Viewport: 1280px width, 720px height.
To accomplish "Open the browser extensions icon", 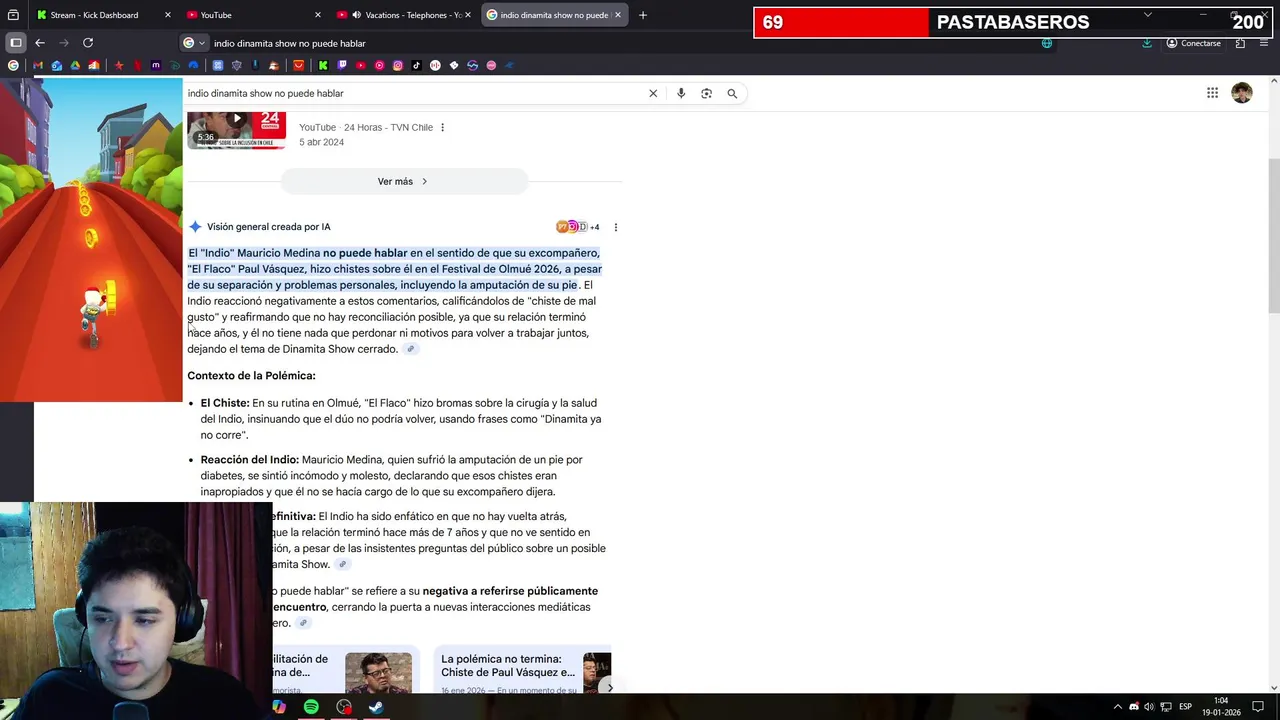I will 1240,43.
